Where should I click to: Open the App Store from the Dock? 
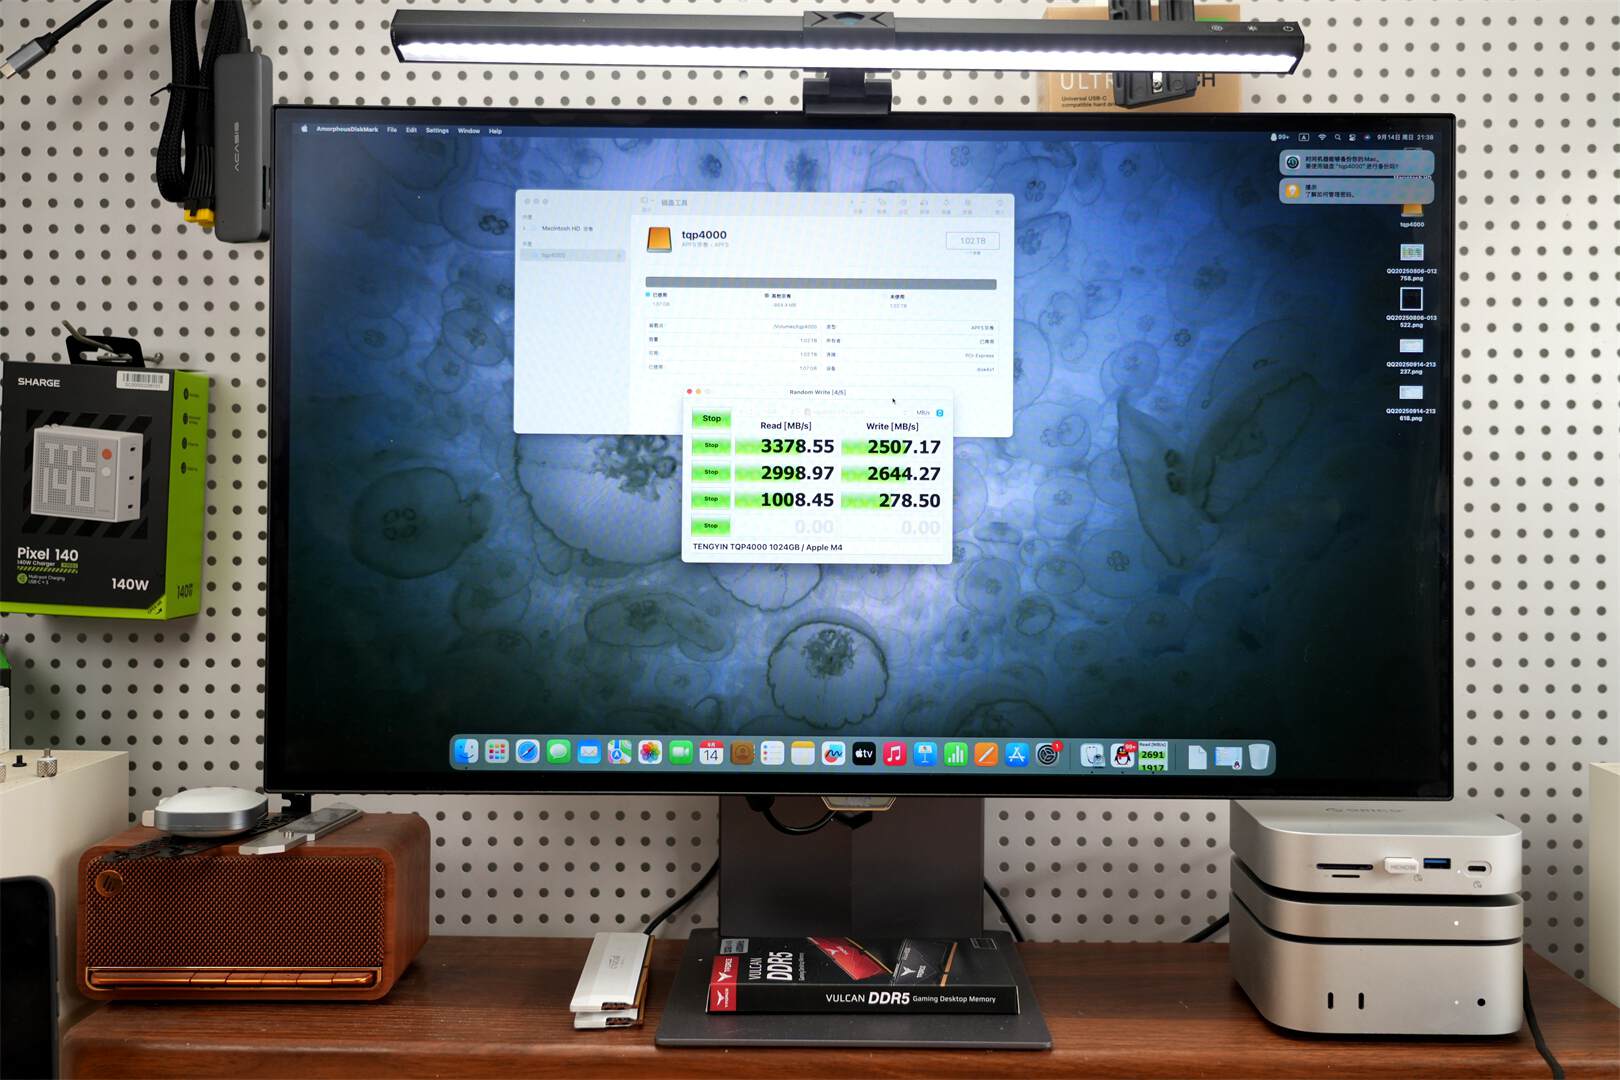click(1017, 755)
